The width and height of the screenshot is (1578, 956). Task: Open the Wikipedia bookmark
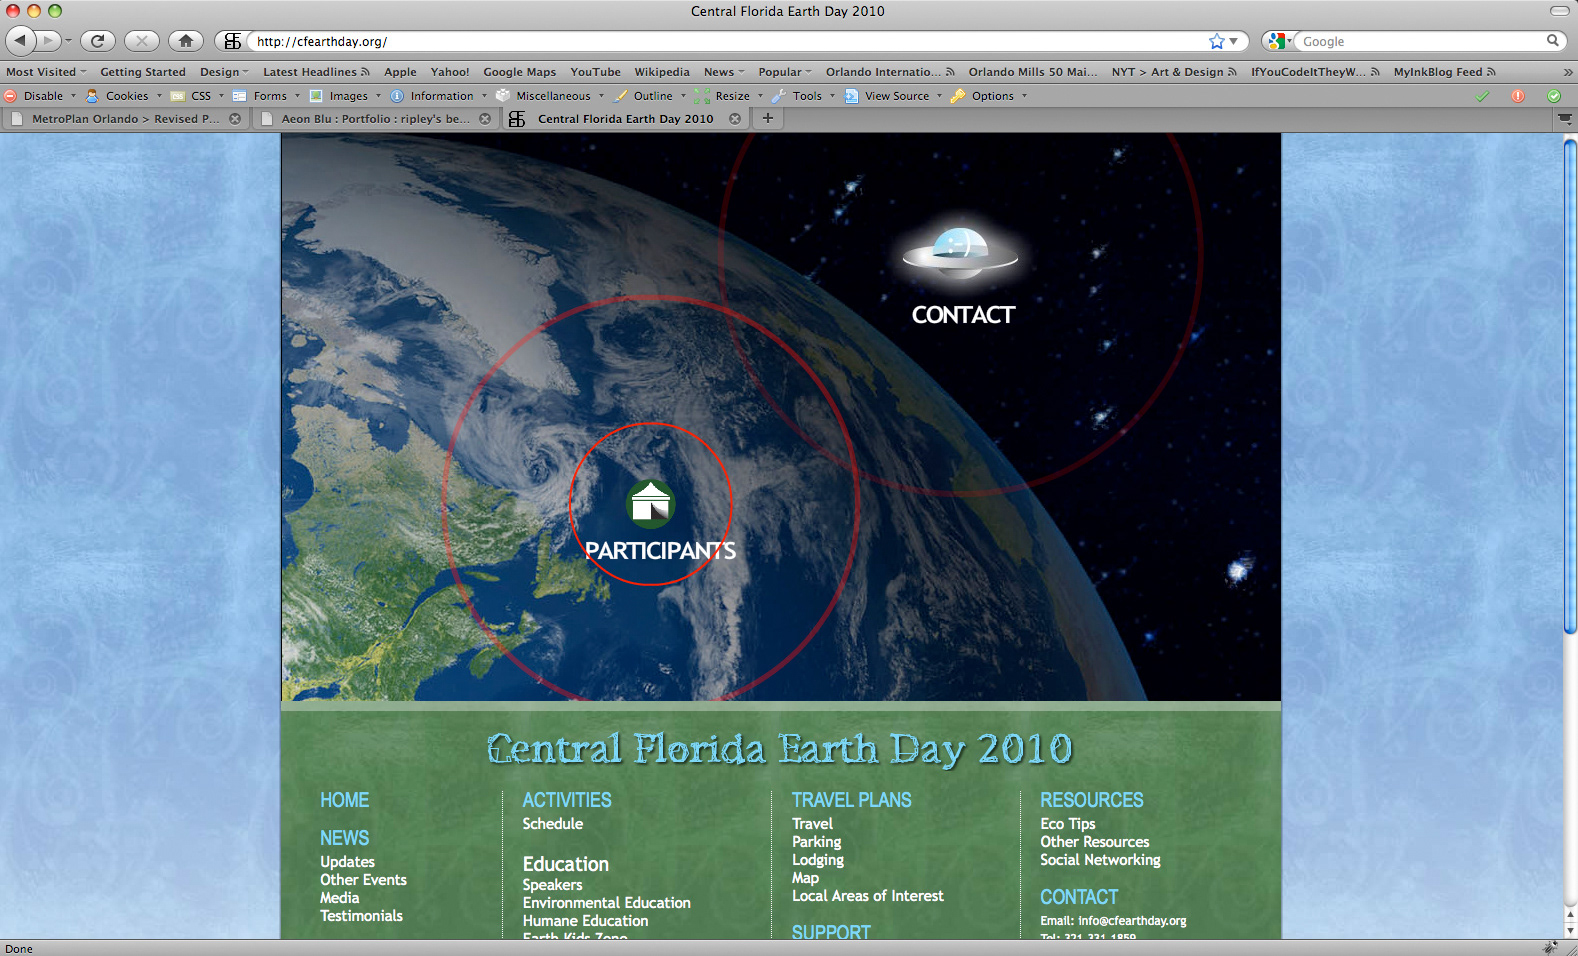tap(662, 72)
